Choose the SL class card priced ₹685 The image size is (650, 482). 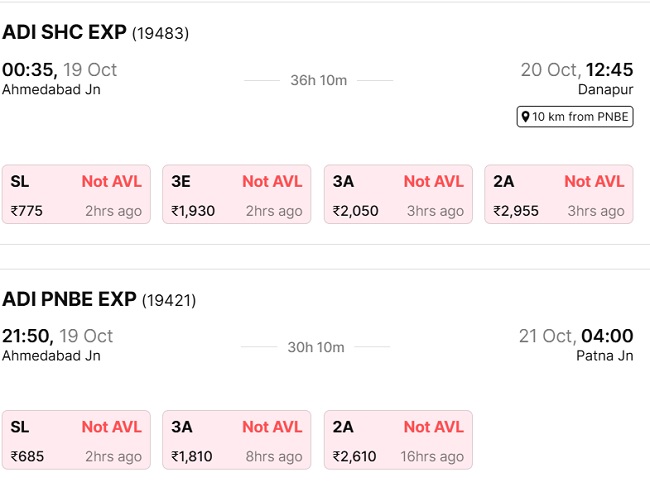coord(76,440)
